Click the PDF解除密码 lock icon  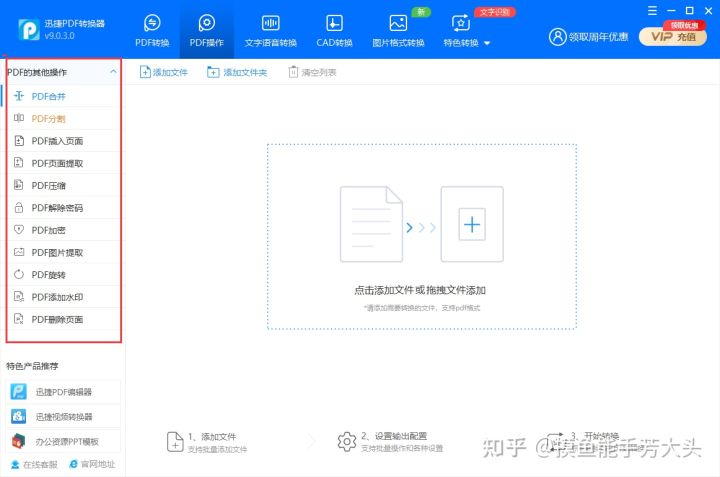point(19,208)
